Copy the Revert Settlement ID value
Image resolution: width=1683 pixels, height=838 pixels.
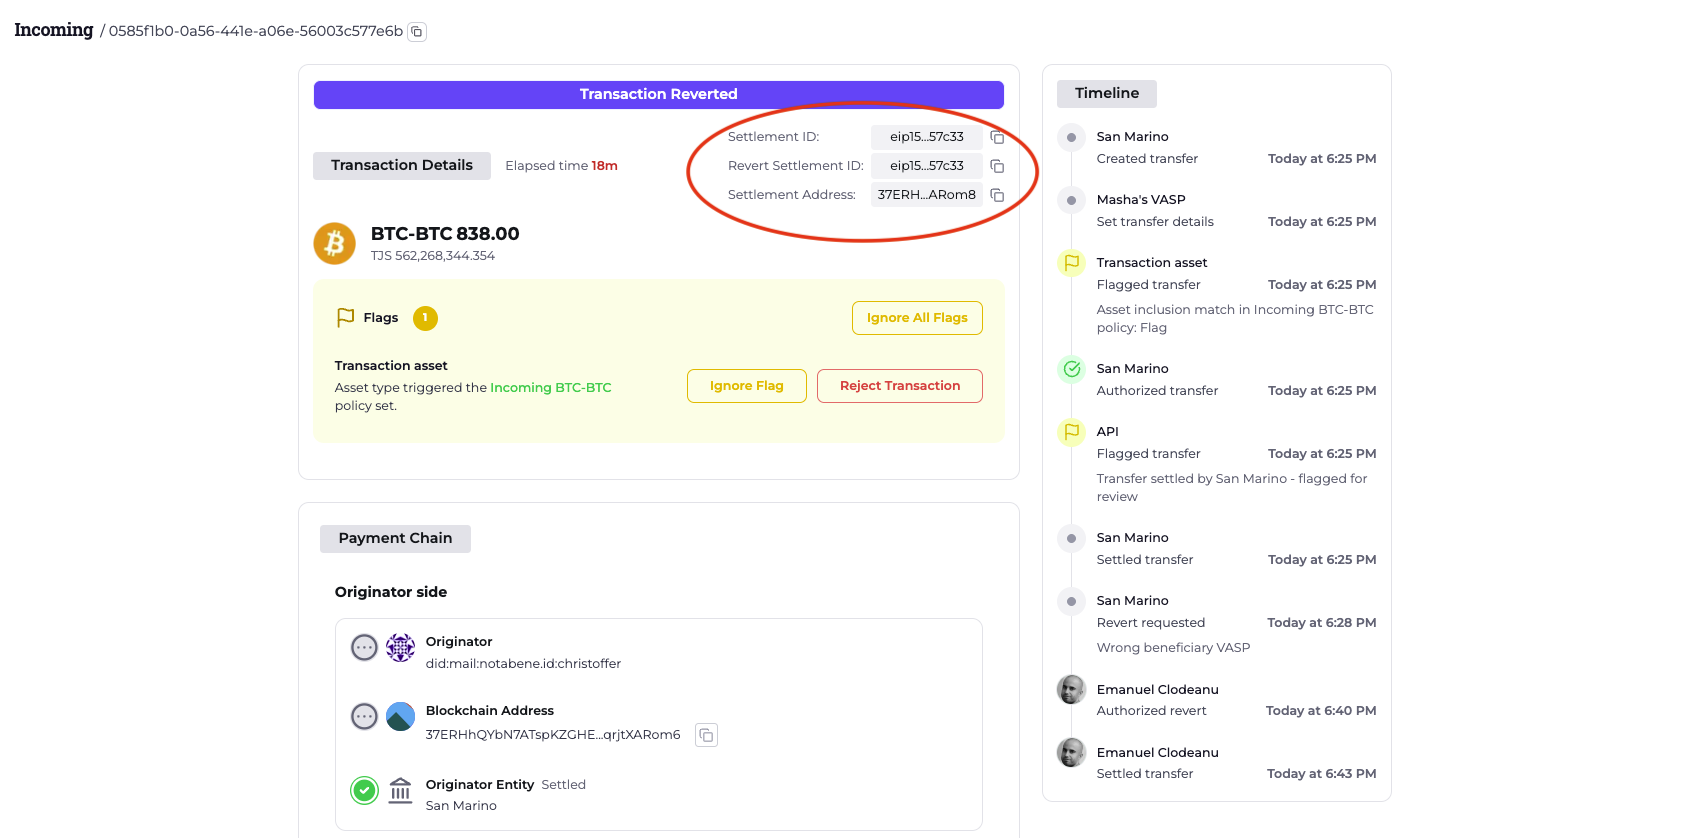click(997, 166)
